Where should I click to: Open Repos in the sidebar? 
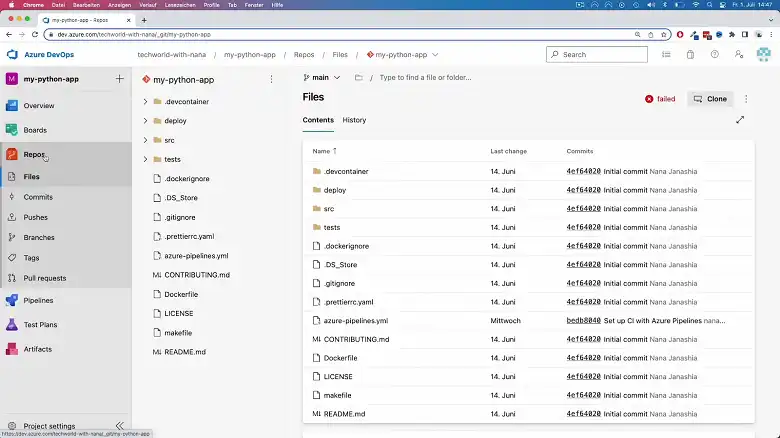click(34, 154)
